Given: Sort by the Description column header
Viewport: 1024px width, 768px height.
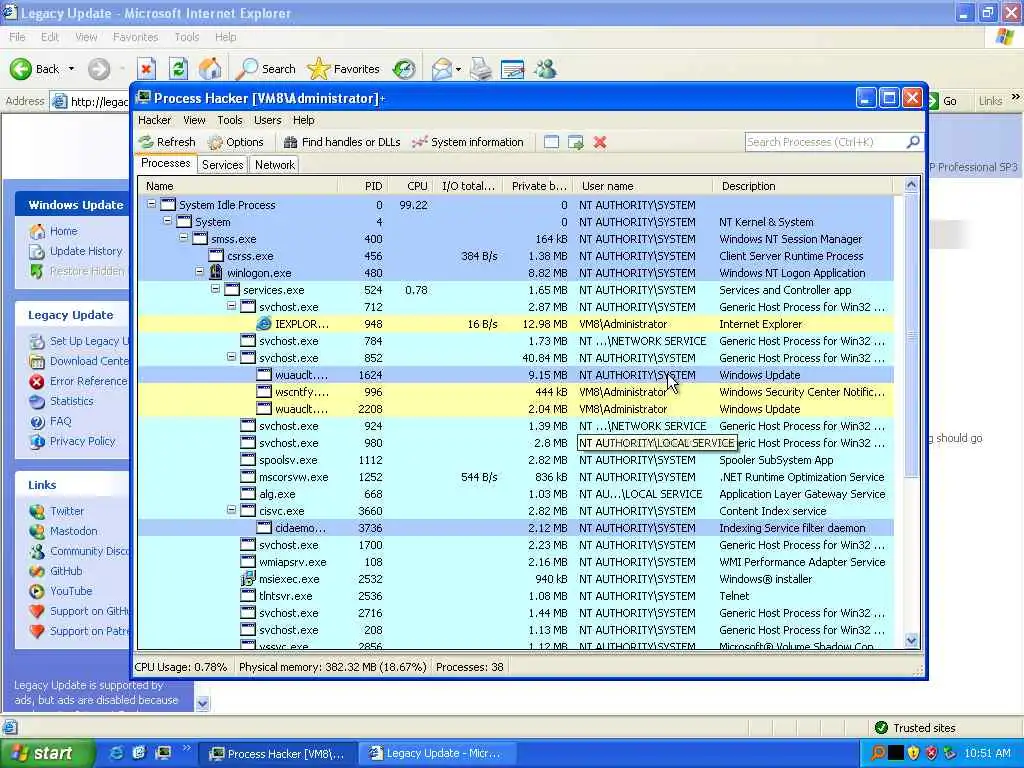Looking at the screenshot, I should click(x=803, y=186).
